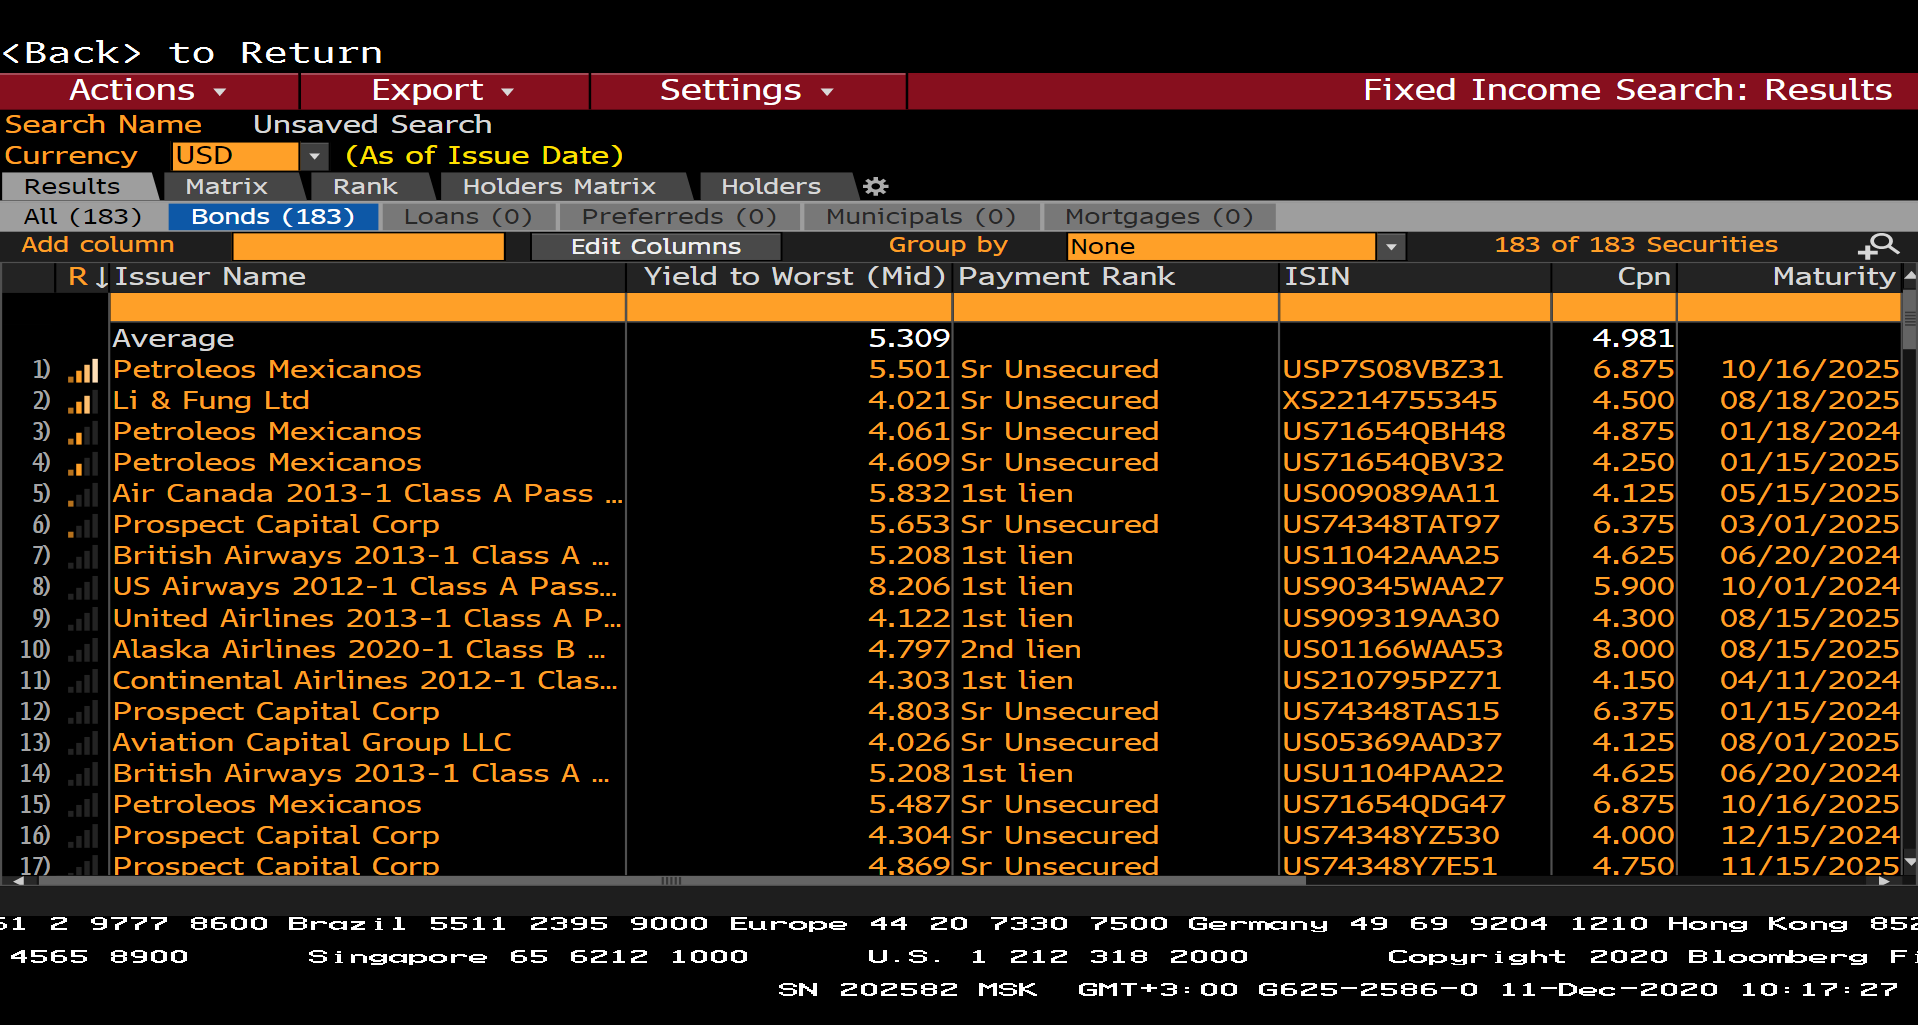The height and width of the screenshot is (1025, 1918).
Task: Click the ISIN filter field
Action: click(x=1415, y=308)
